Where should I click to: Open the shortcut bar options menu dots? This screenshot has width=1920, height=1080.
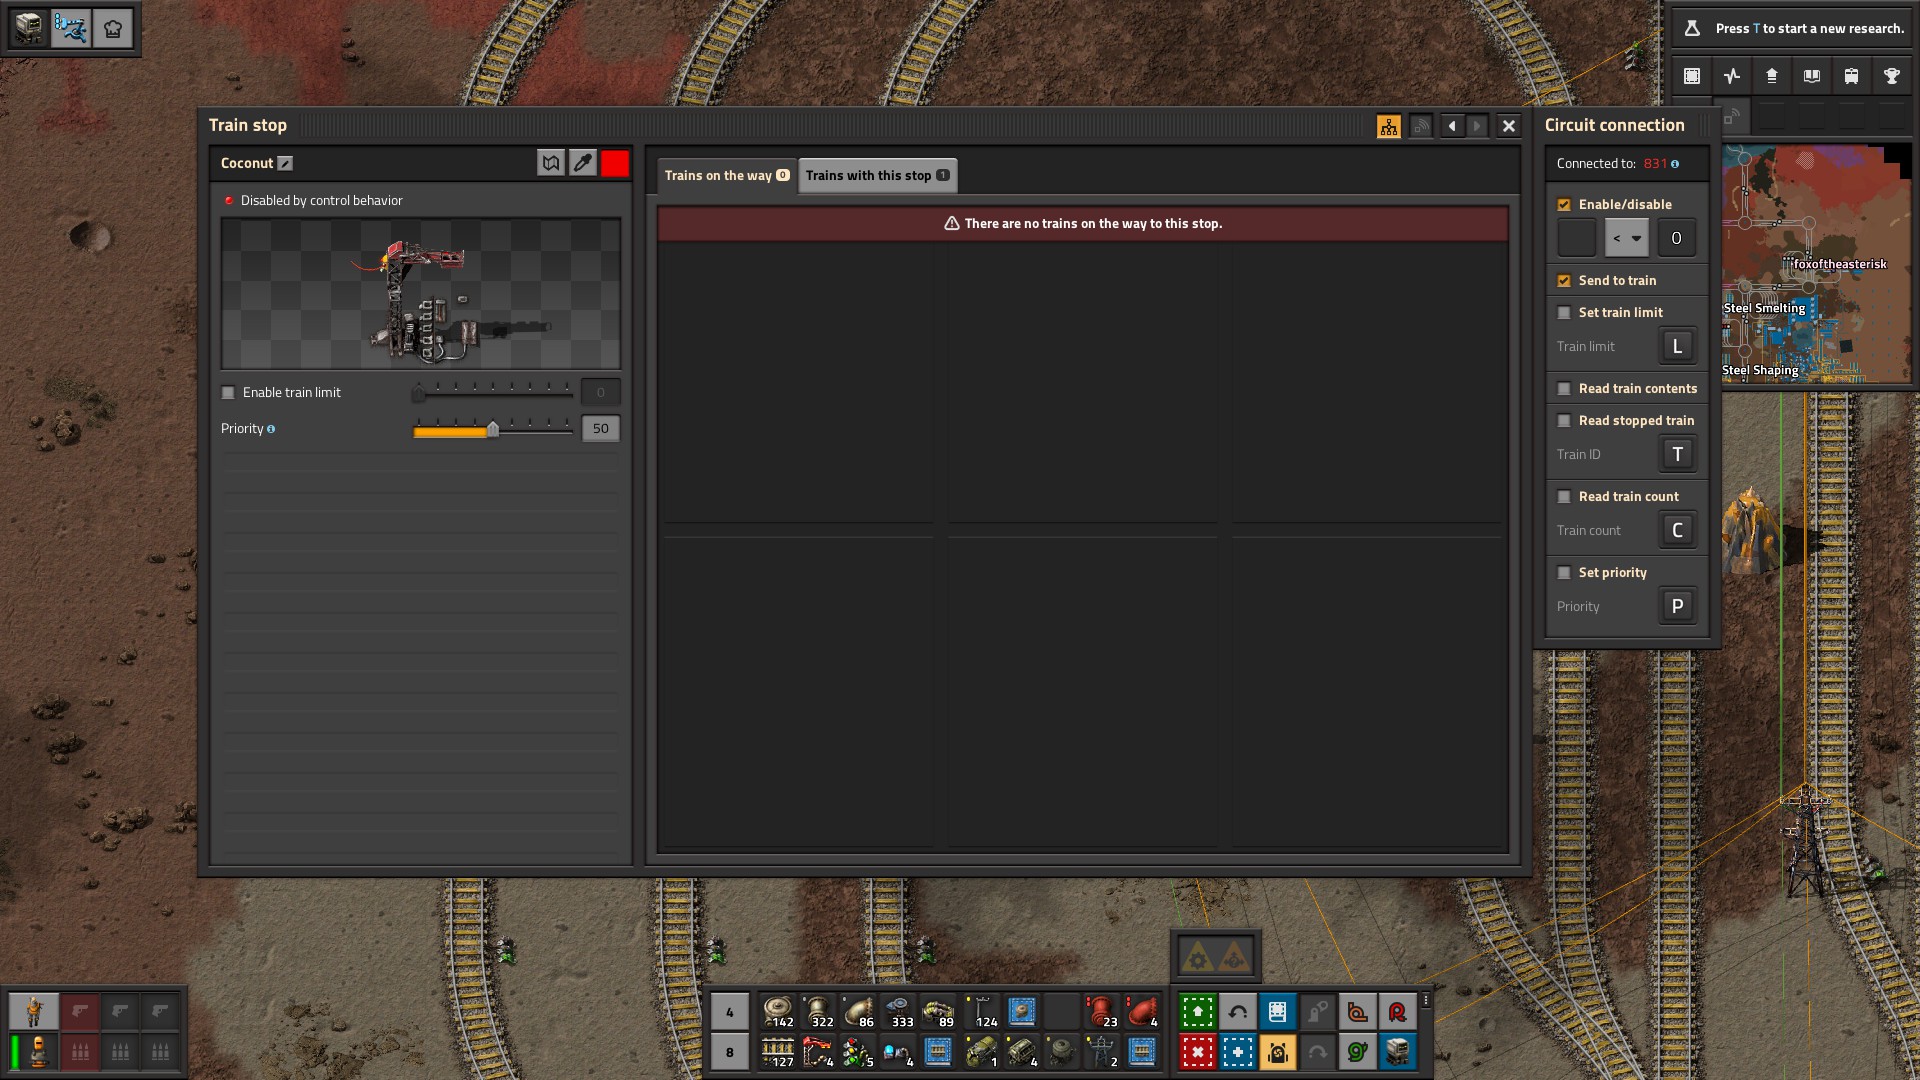tap(1426, 1000)
